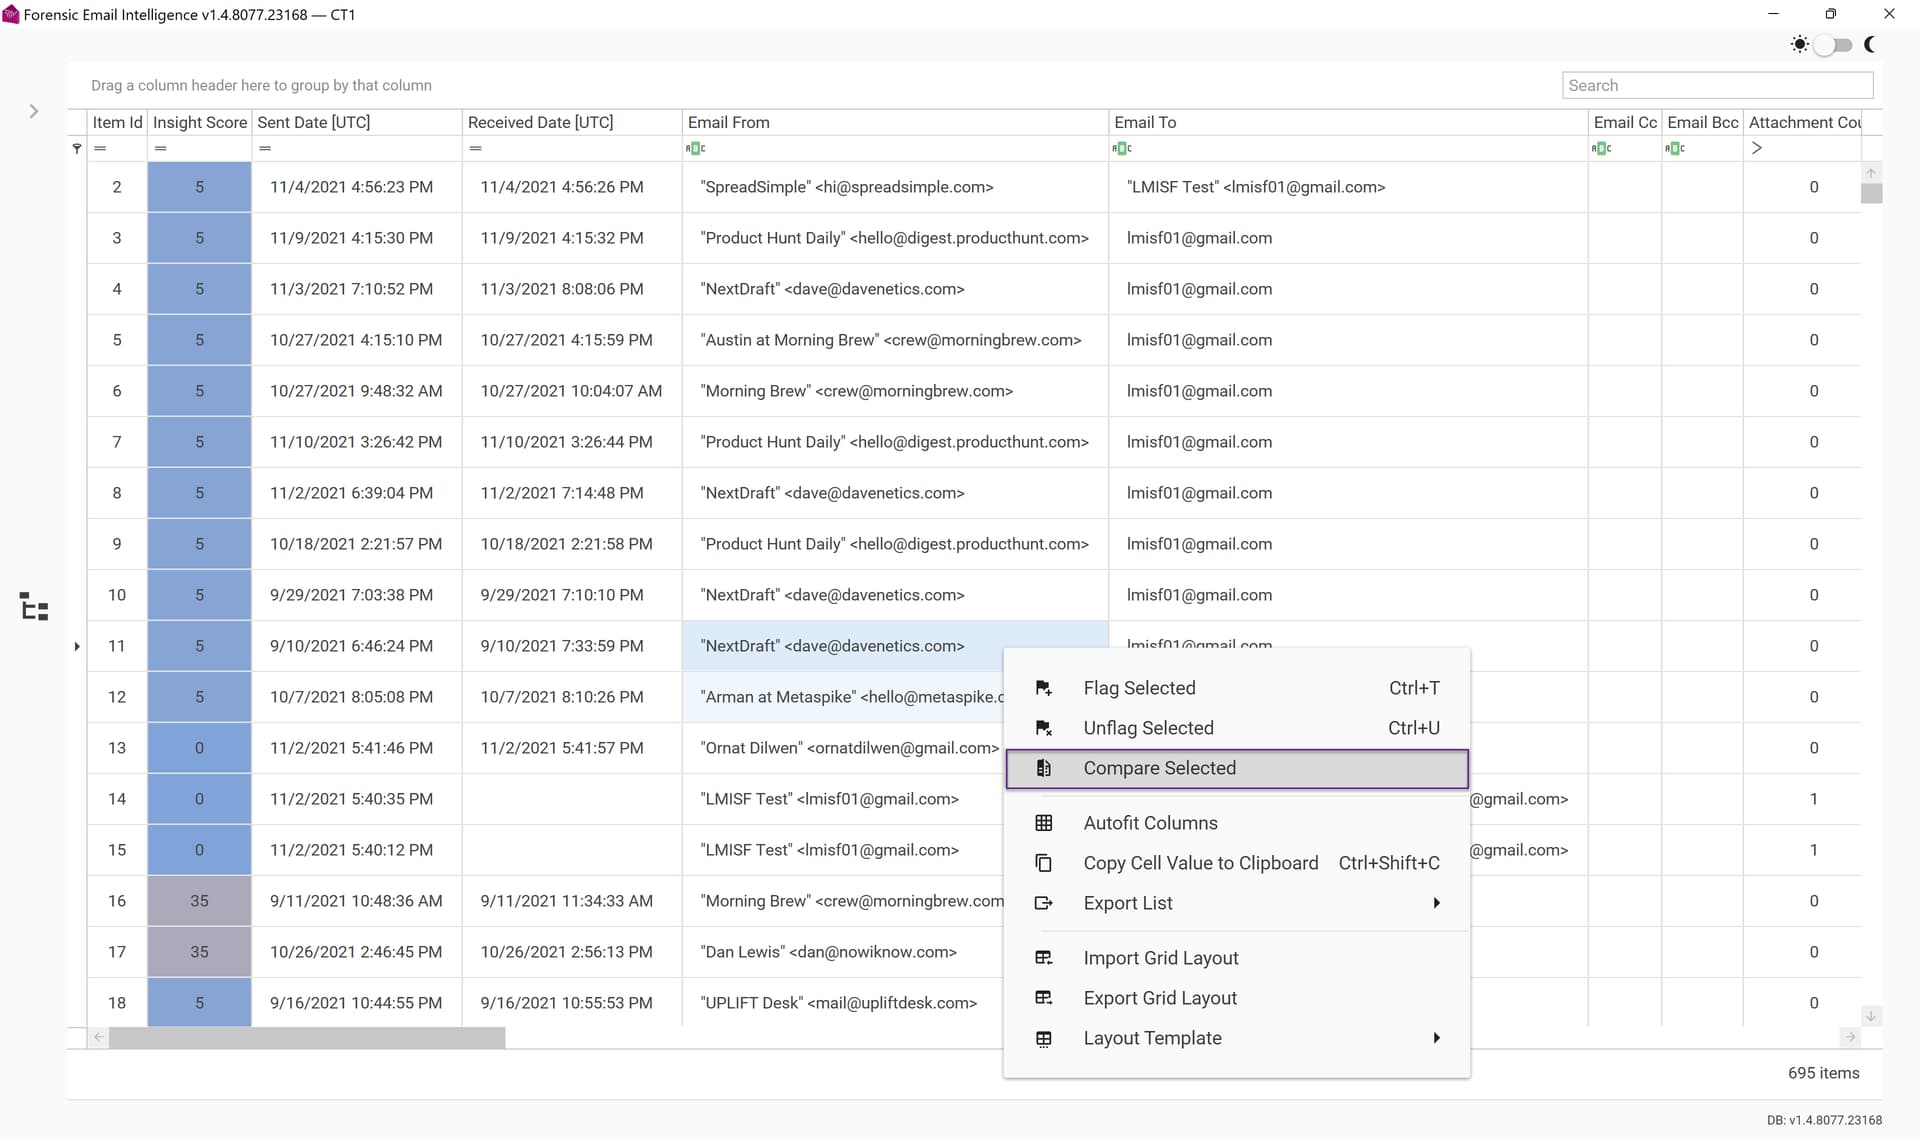Click into the Search field
Screen dimensions: 1920x1140
click(1716, 85)
